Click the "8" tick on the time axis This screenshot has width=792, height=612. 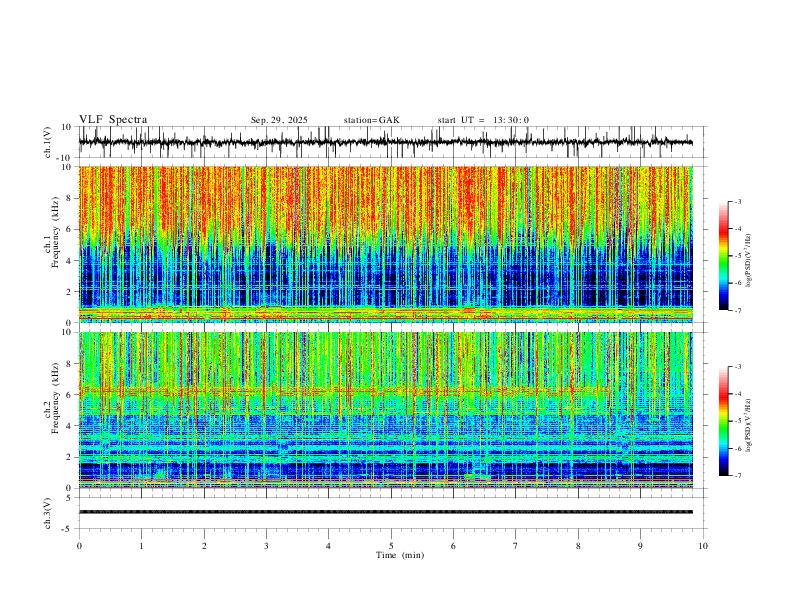578,546
